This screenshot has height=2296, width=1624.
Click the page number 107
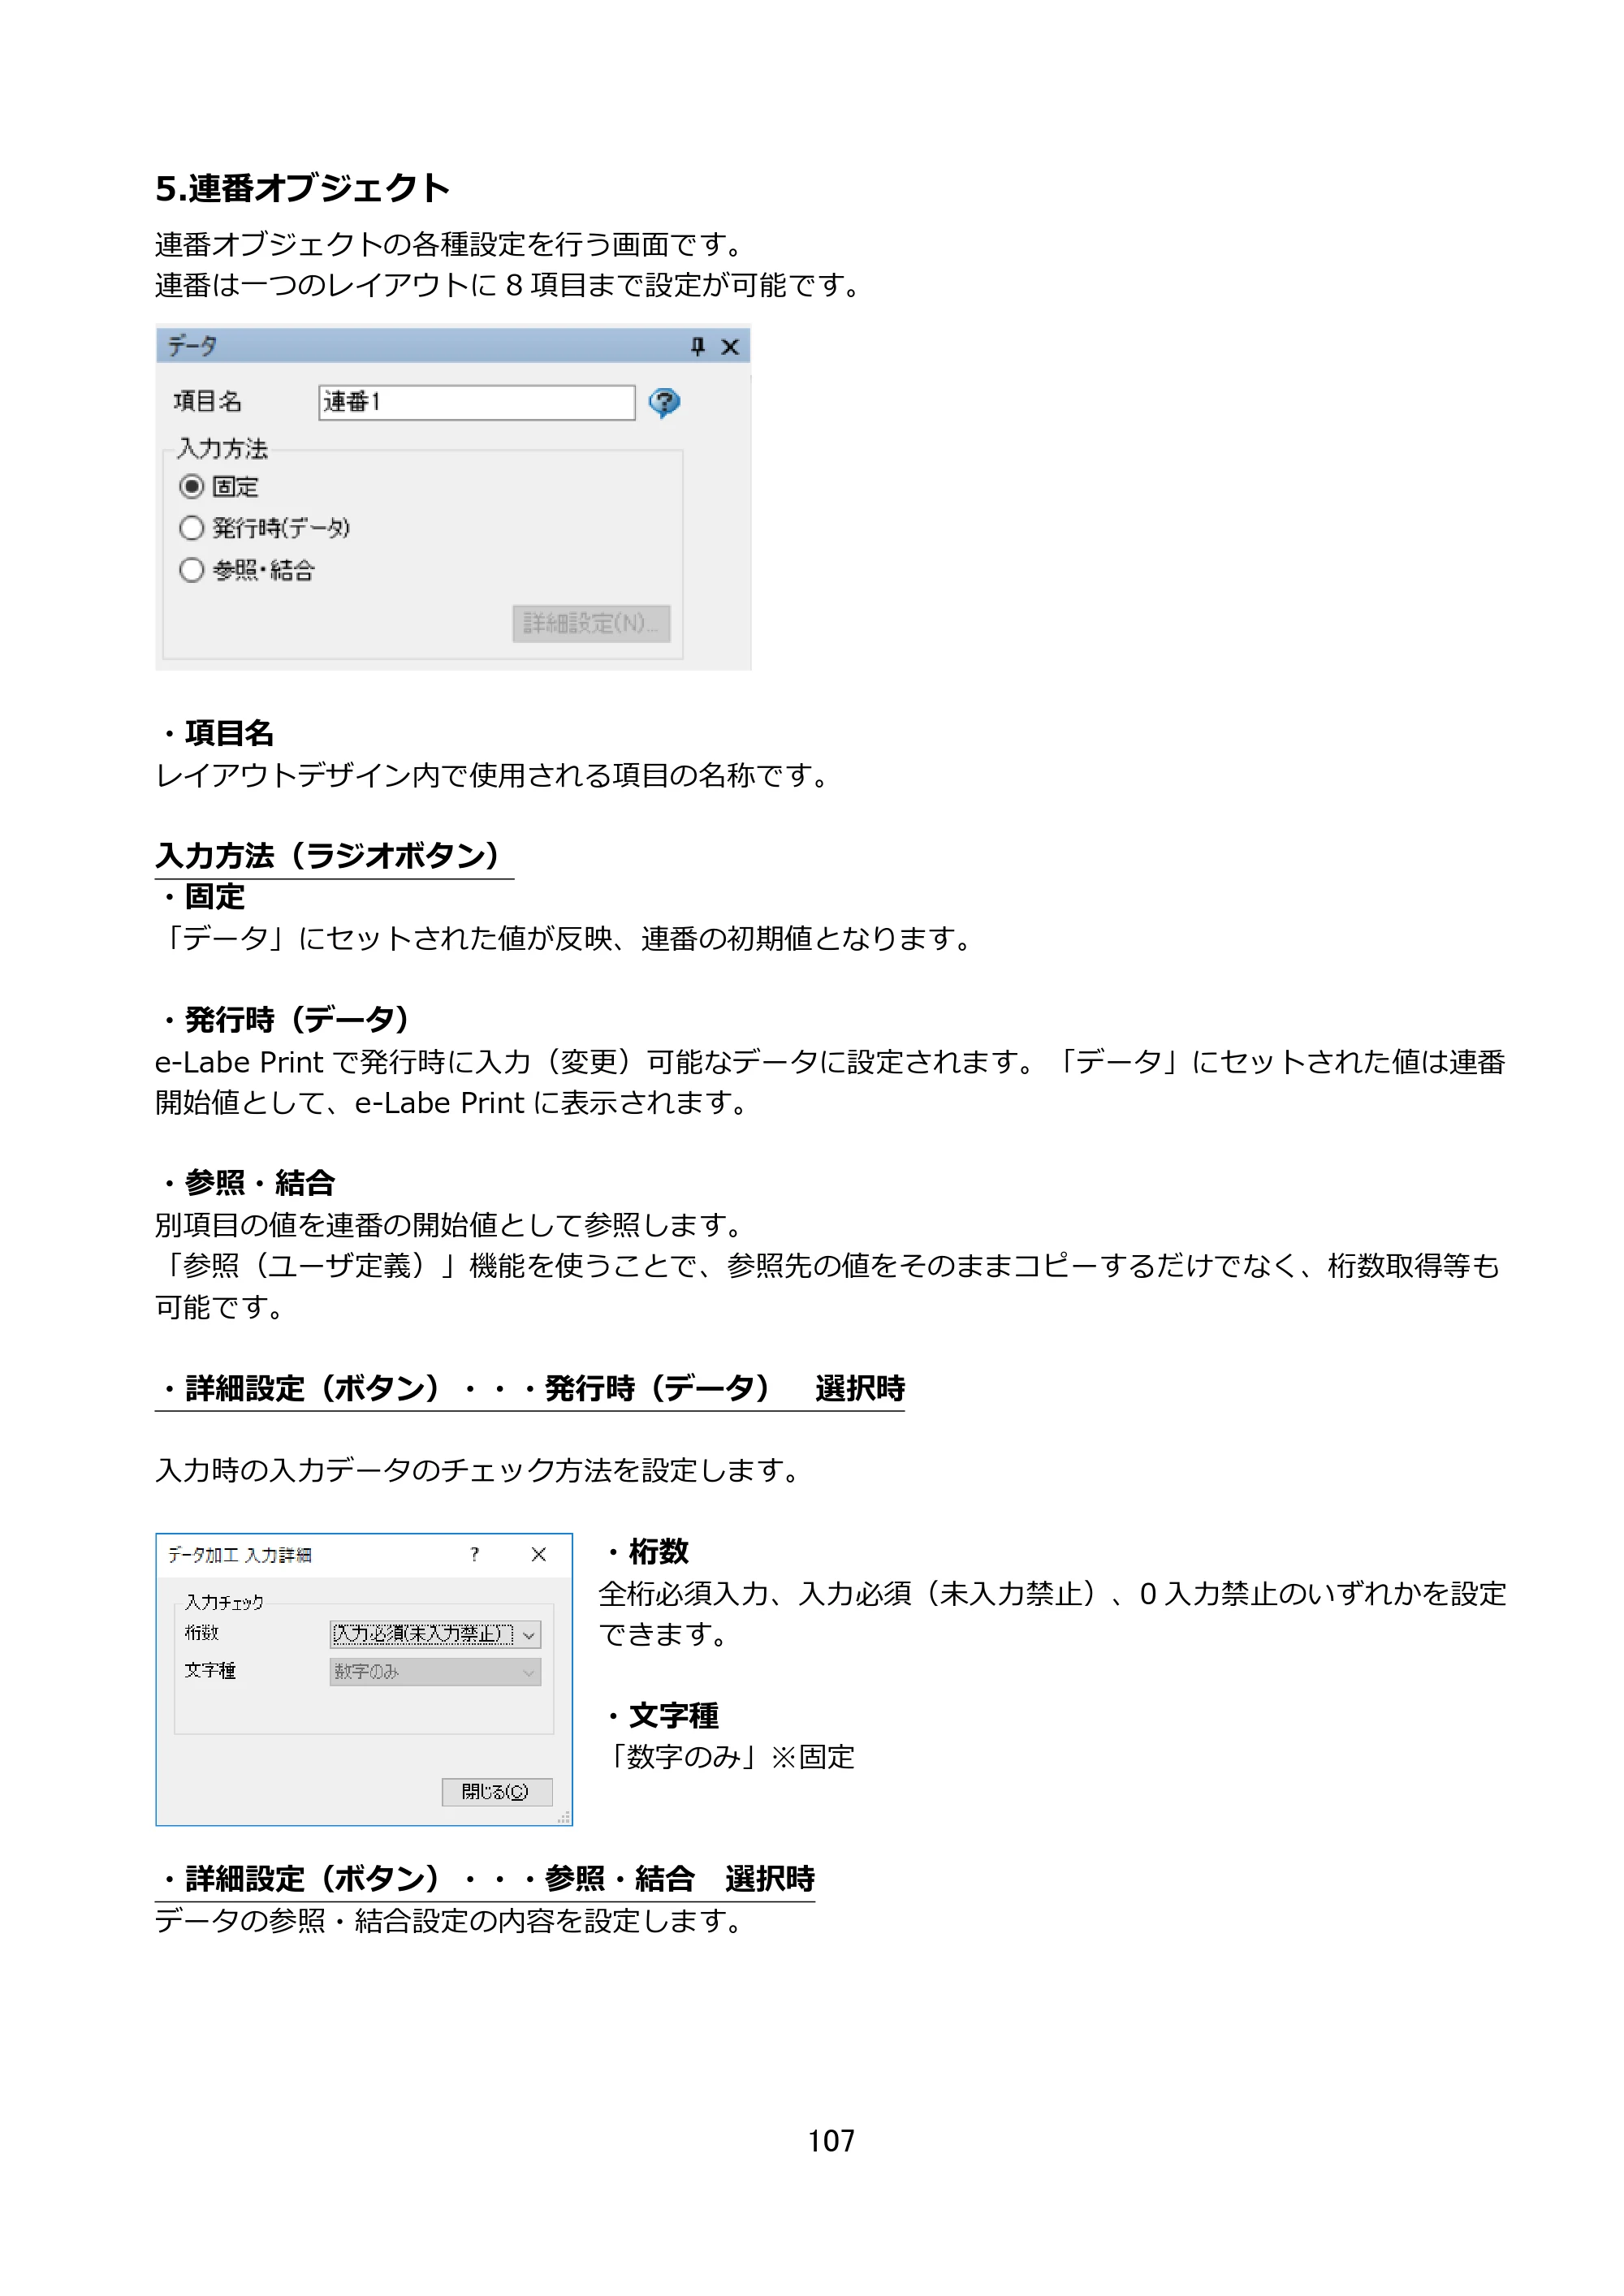[x=831, y=2141]
